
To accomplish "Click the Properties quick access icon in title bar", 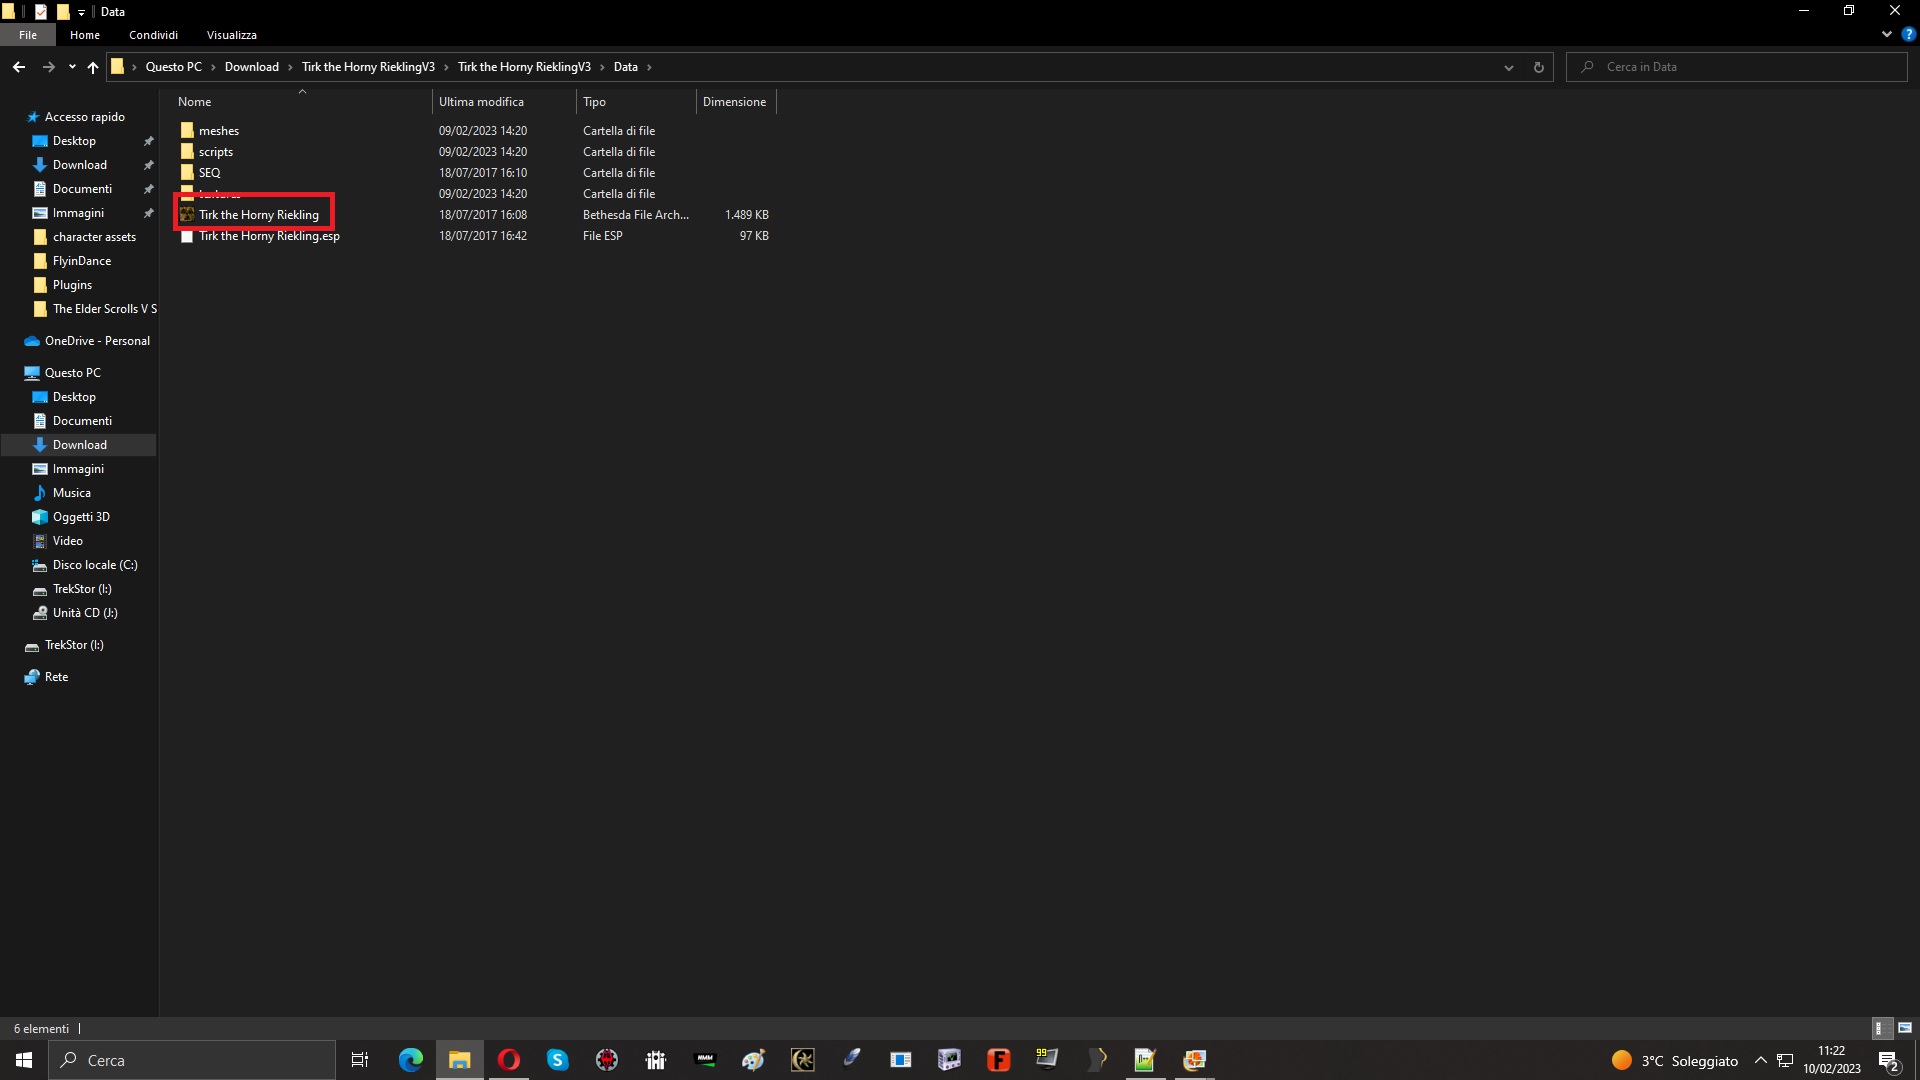I will click(x=41, y=12).
